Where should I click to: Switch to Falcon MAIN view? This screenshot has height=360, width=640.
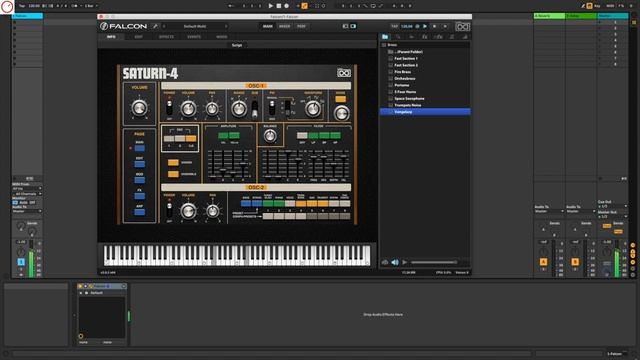coord(268,26)
